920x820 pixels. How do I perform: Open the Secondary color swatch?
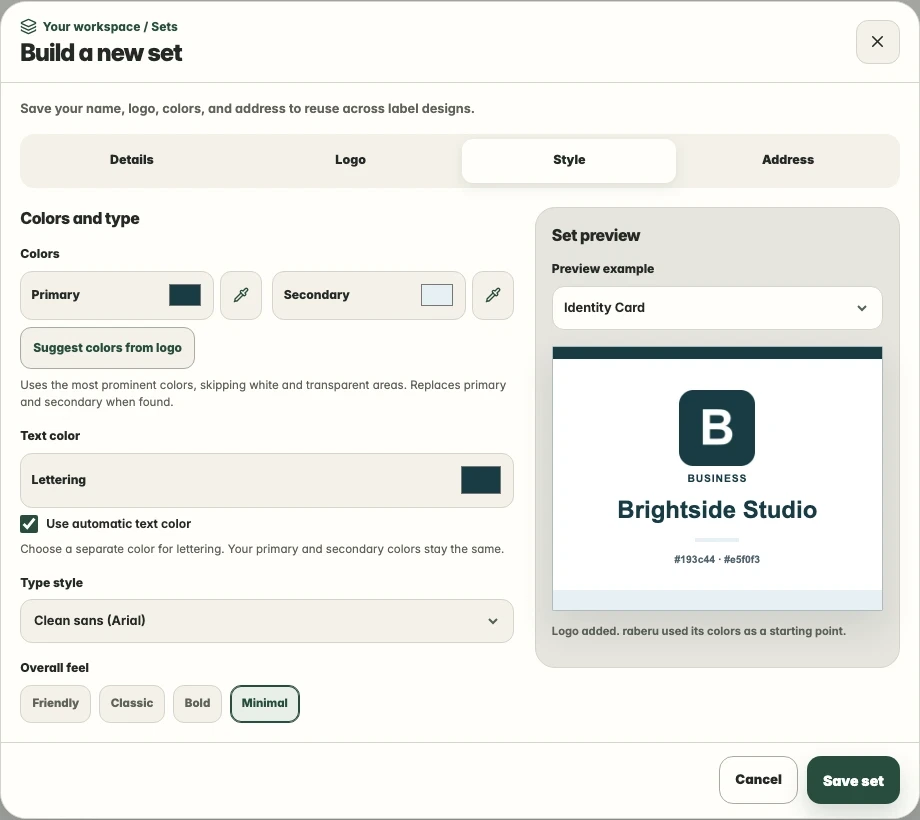click(x=437, y=295)
